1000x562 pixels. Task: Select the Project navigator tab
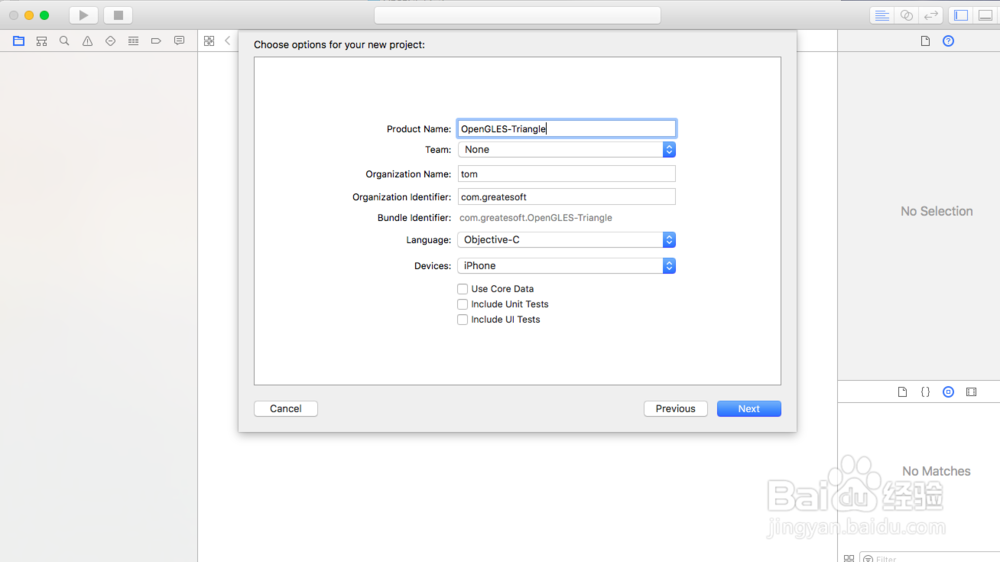18,41
